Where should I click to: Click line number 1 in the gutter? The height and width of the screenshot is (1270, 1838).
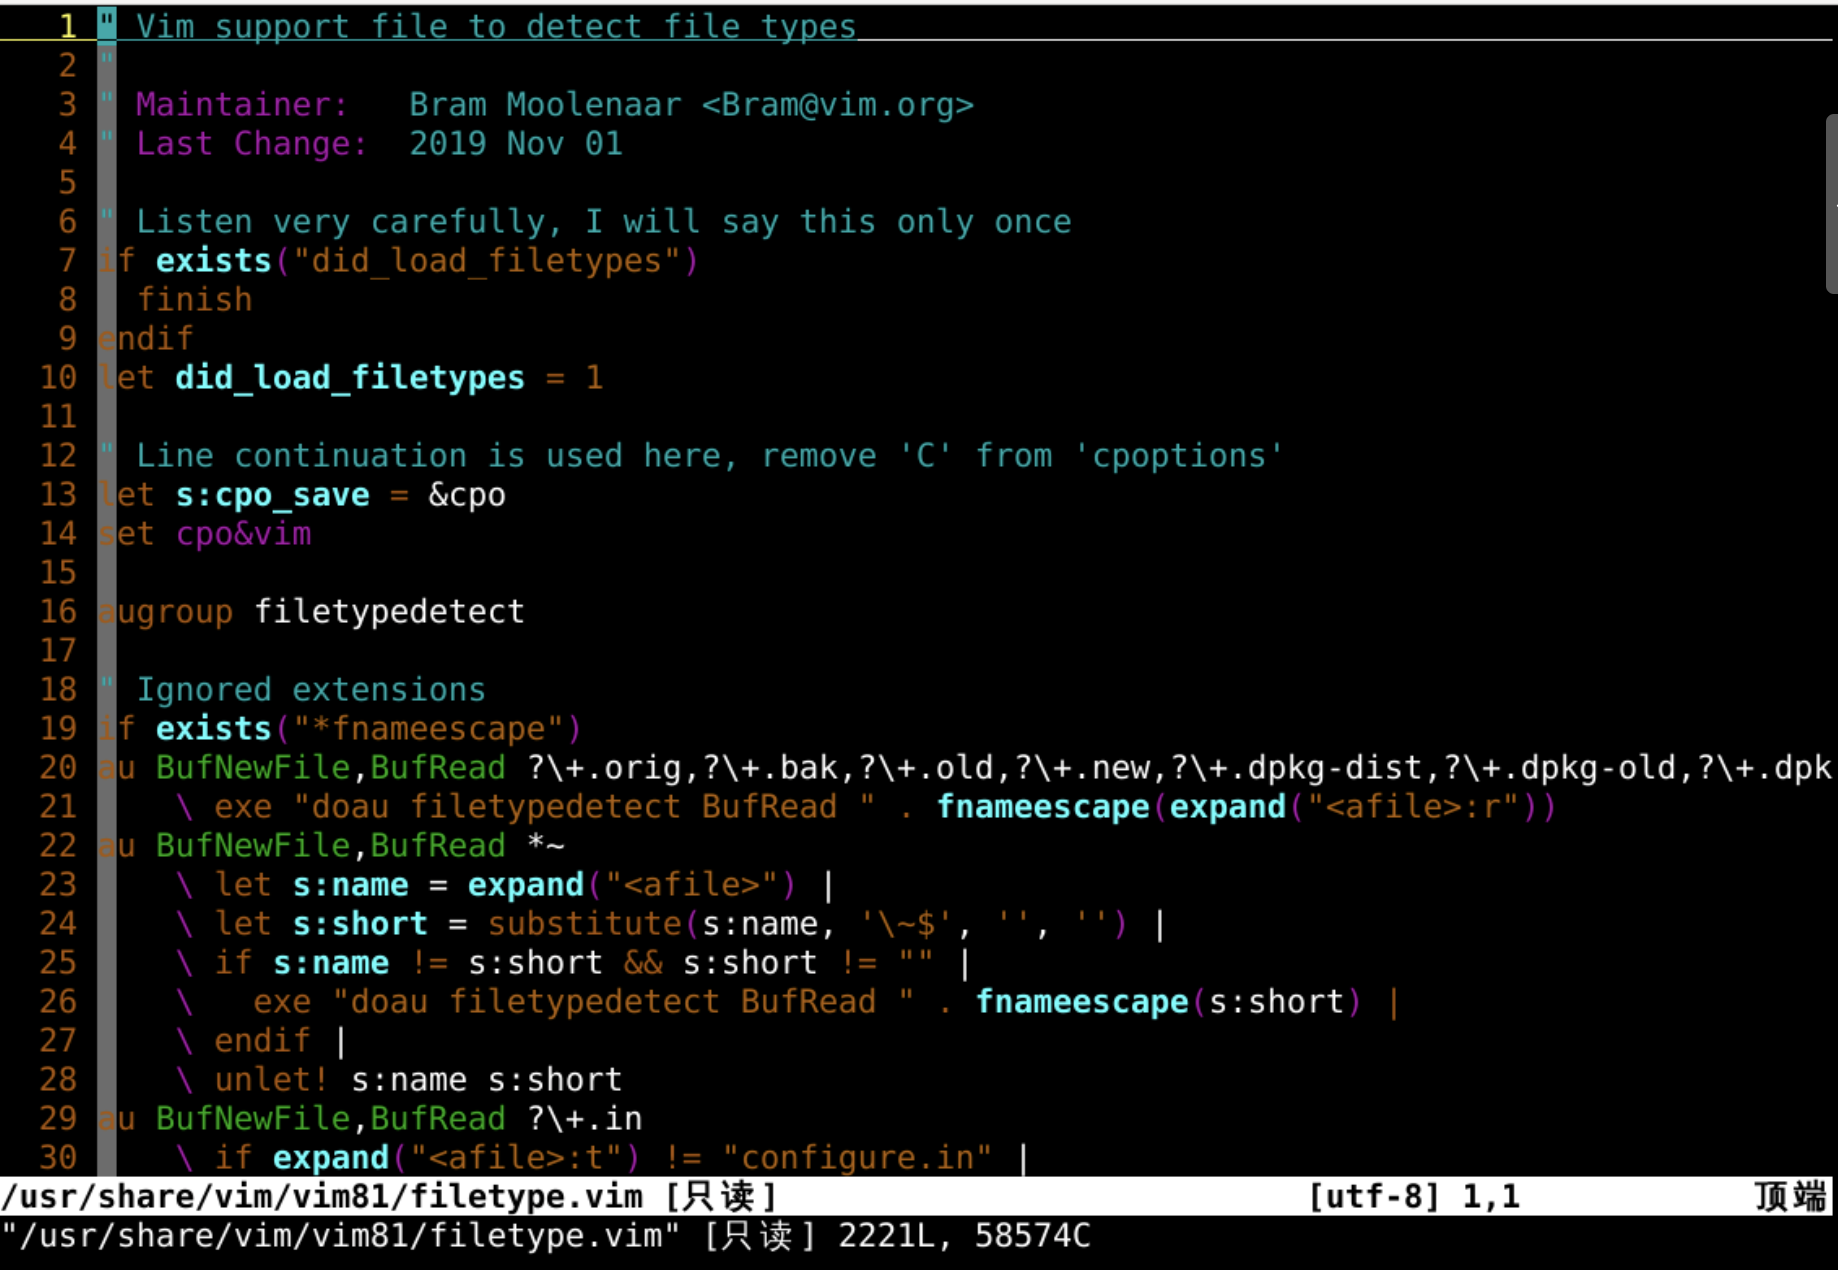click(68, 27)
